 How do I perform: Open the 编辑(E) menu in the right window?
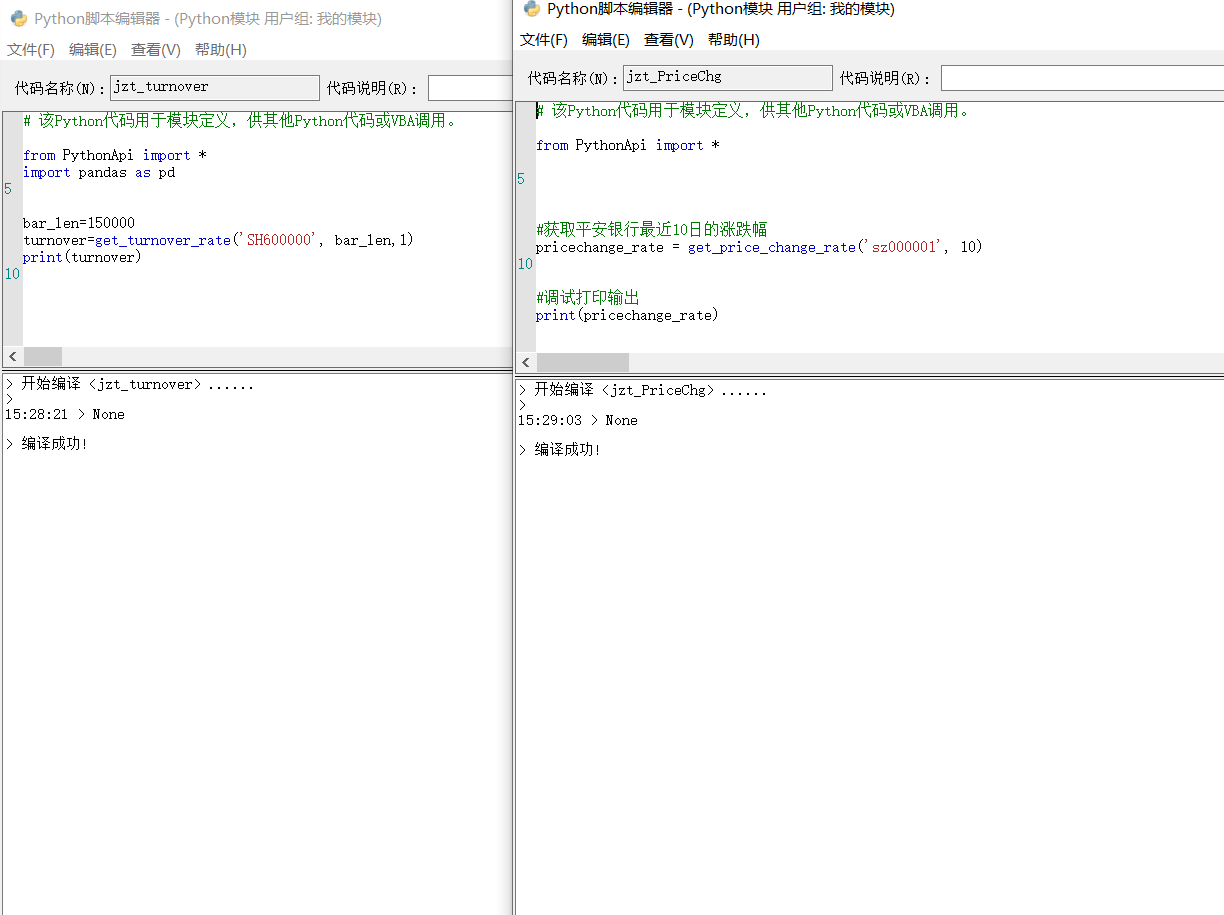tap(606, 40)
